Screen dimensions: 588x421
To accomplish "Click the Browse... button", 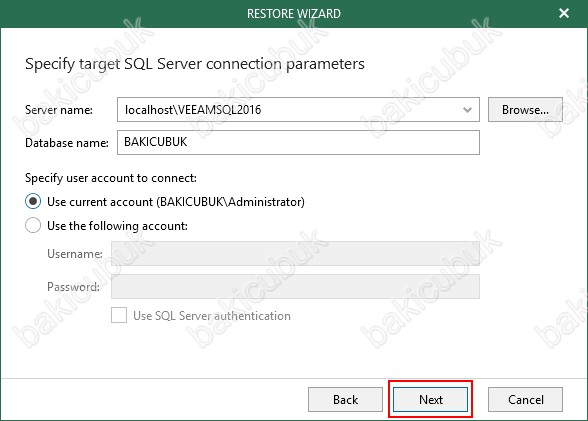I will (x=525, y=109).
